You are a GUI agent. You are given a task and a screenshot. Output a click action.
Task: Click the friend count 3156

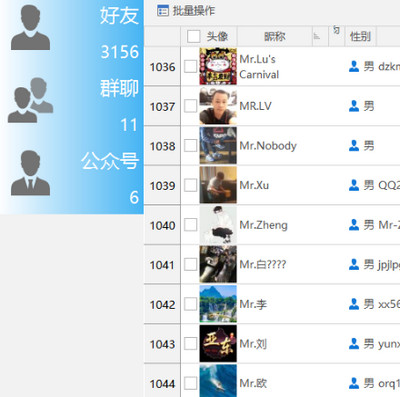120,52
